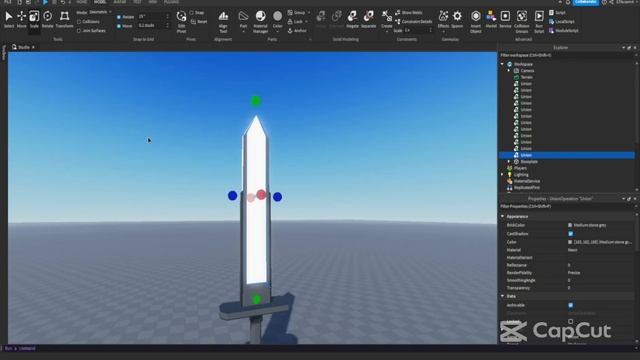The width and height of the screenshot is (640, 360).
Task: Click the BrickColor swatch
Action: click(570, 225)
